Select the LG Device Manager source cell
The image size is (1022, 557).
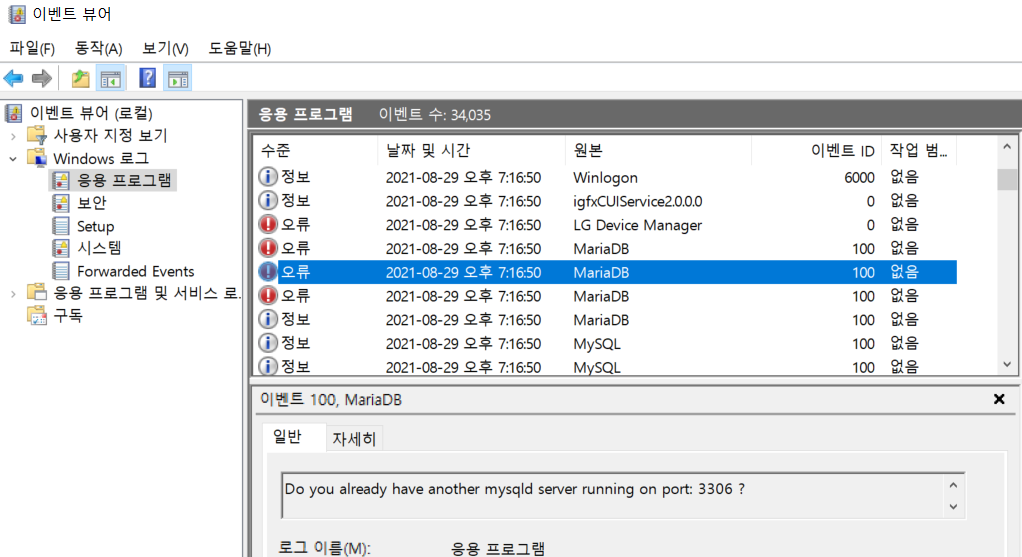(637, 225)
